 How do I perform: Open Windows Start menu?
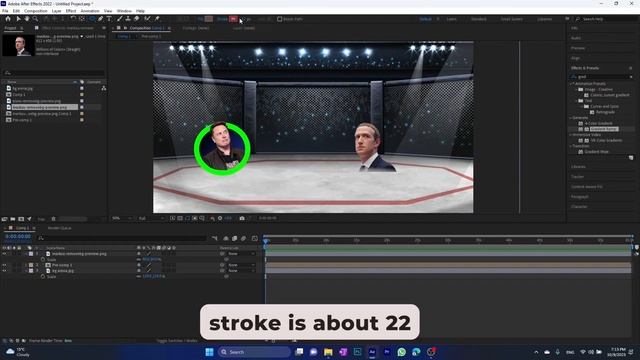pos(209,352)
